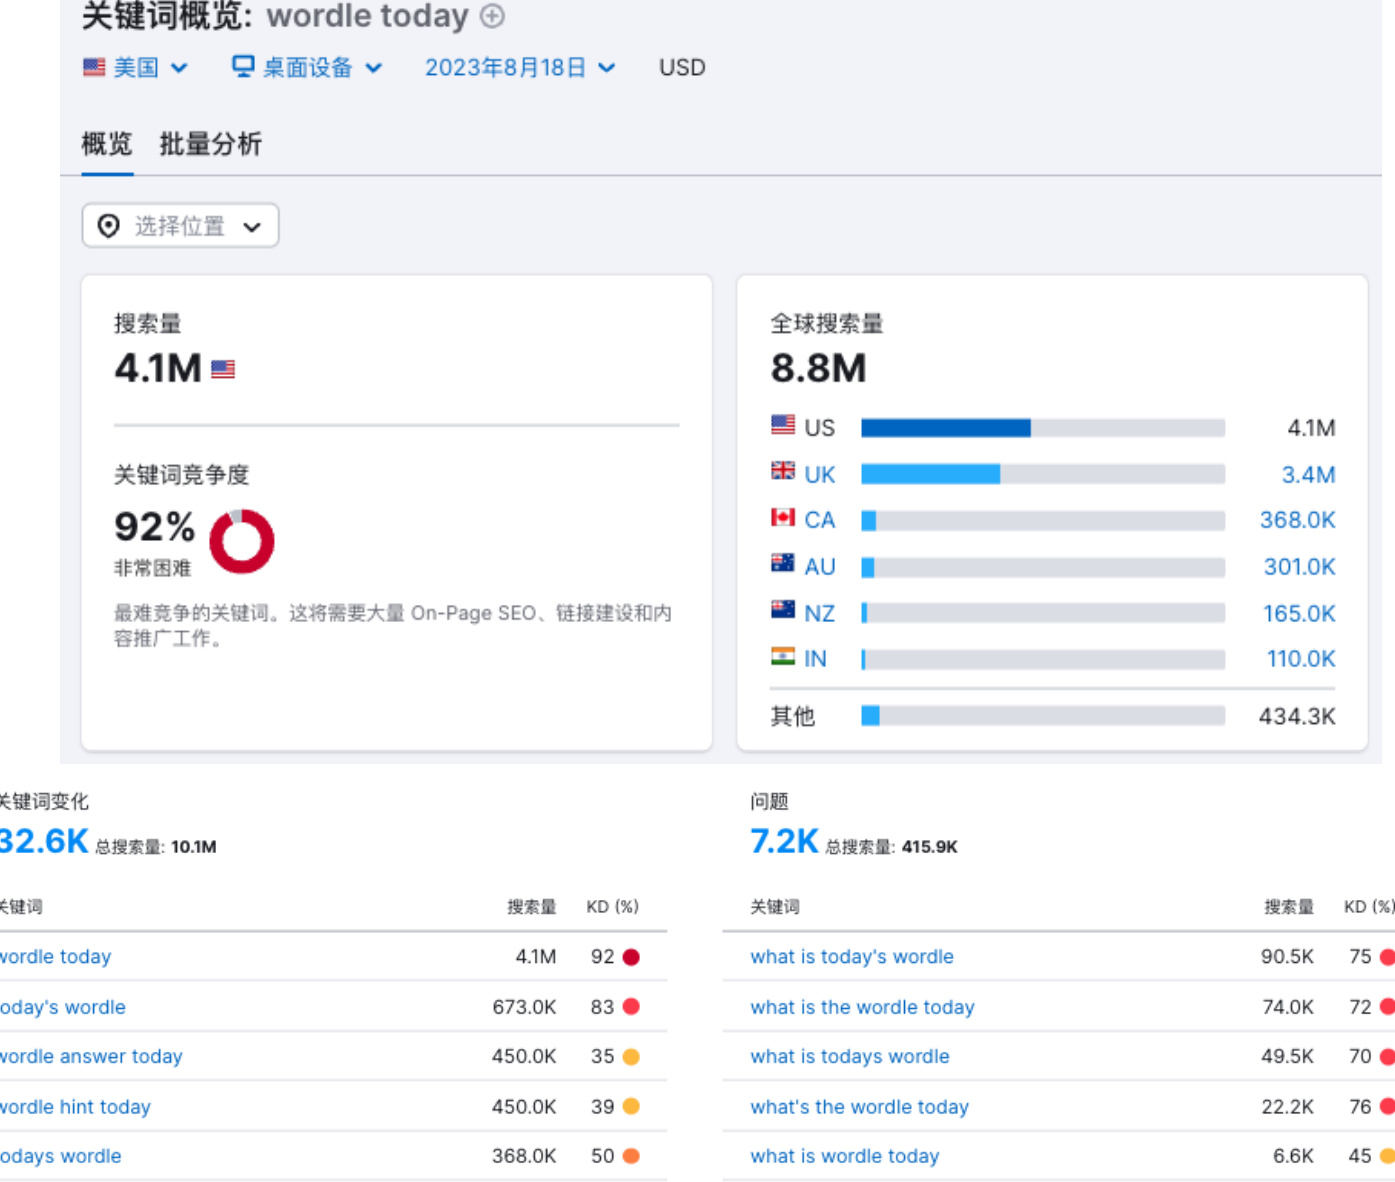The image size is (1395, 1182).
Task: Click the India flag icon
Action: [783, 656]
